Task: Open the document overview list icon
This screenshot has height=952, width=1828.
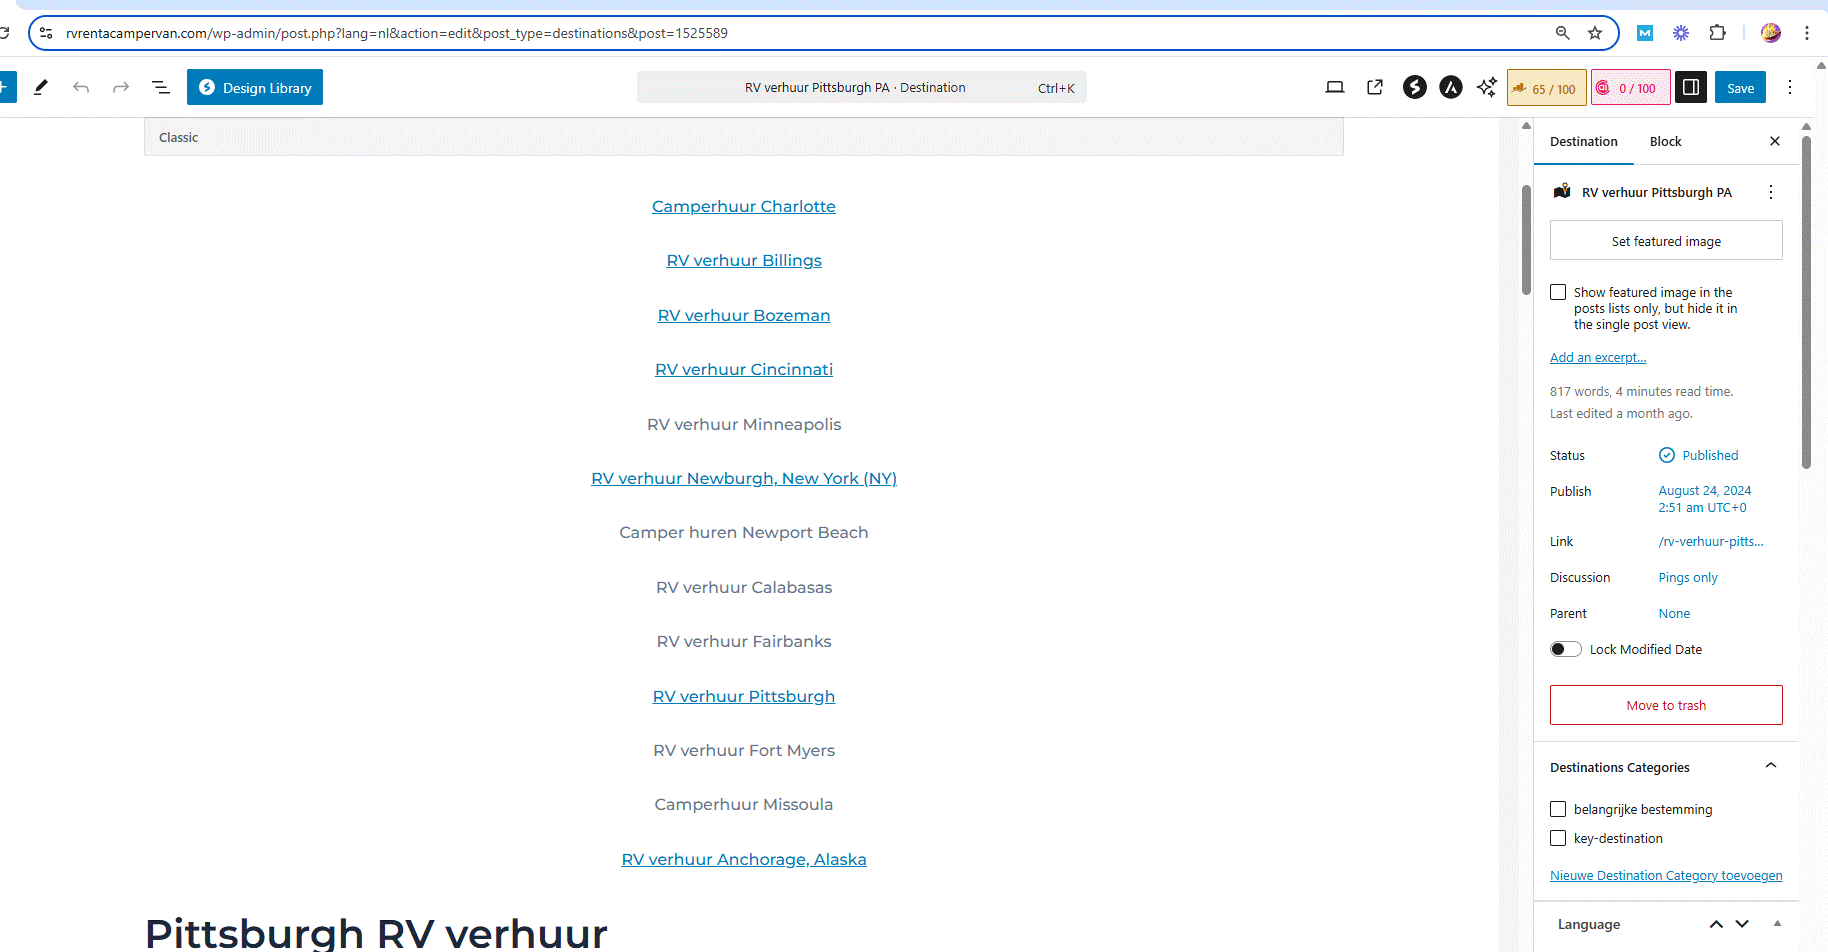Action: click(x=161, y=87)
